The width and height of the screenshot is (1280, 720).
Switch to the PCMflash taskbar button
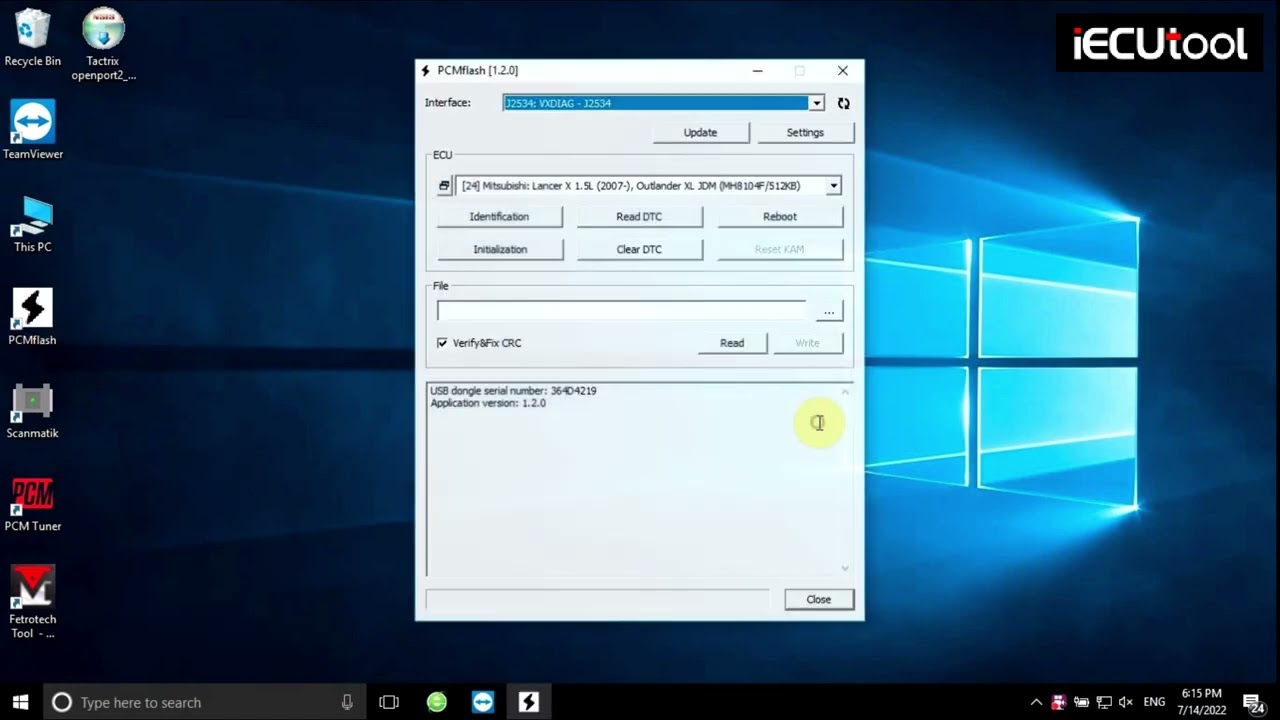pos(529,702)
